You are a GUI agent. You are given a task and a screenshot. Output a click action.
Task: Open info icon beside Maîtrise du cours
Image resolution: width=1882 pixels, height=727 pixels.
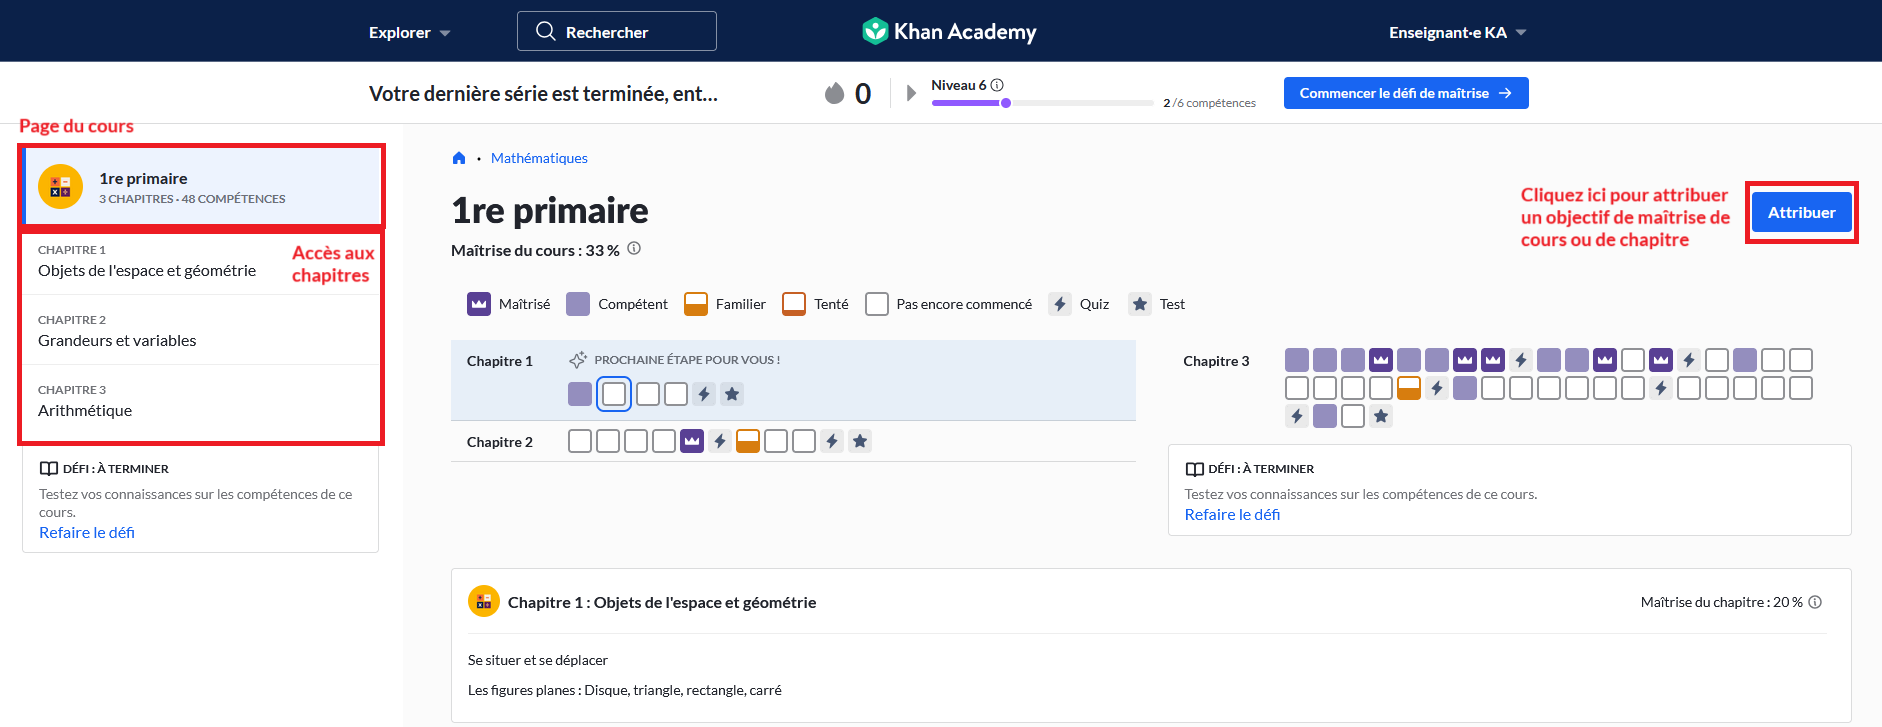coord(634,249)
